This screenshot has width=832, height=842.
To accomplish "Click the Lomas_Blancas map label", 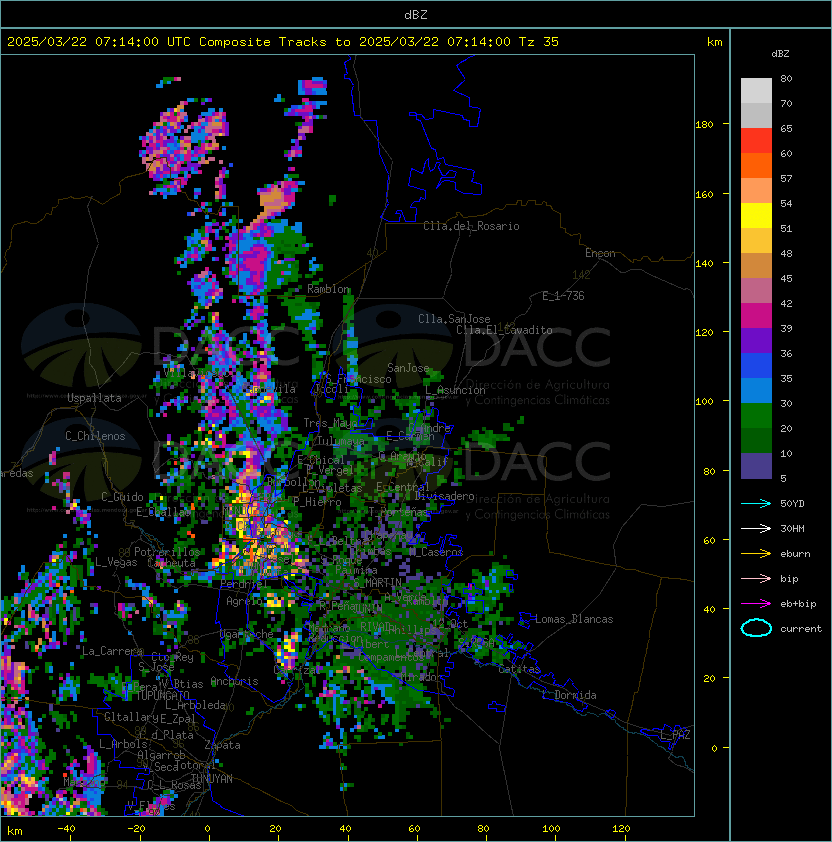I will [x=574, y=619].
